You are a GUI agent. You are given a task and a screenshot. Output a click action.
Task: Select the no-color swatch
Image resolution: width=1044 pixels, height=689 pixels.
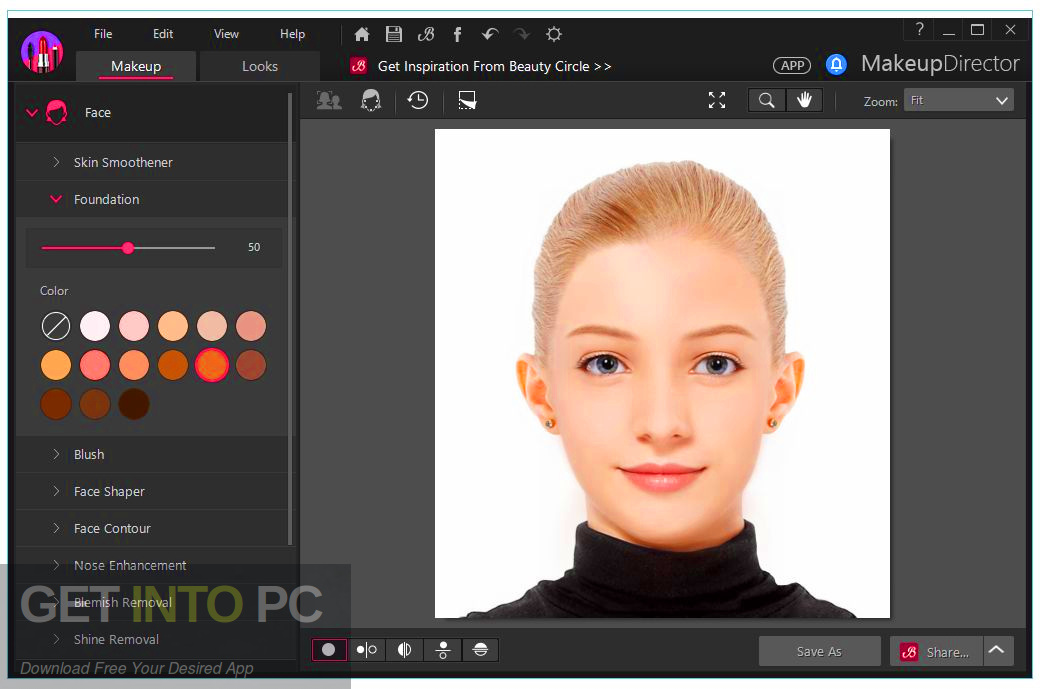[56, 326]
